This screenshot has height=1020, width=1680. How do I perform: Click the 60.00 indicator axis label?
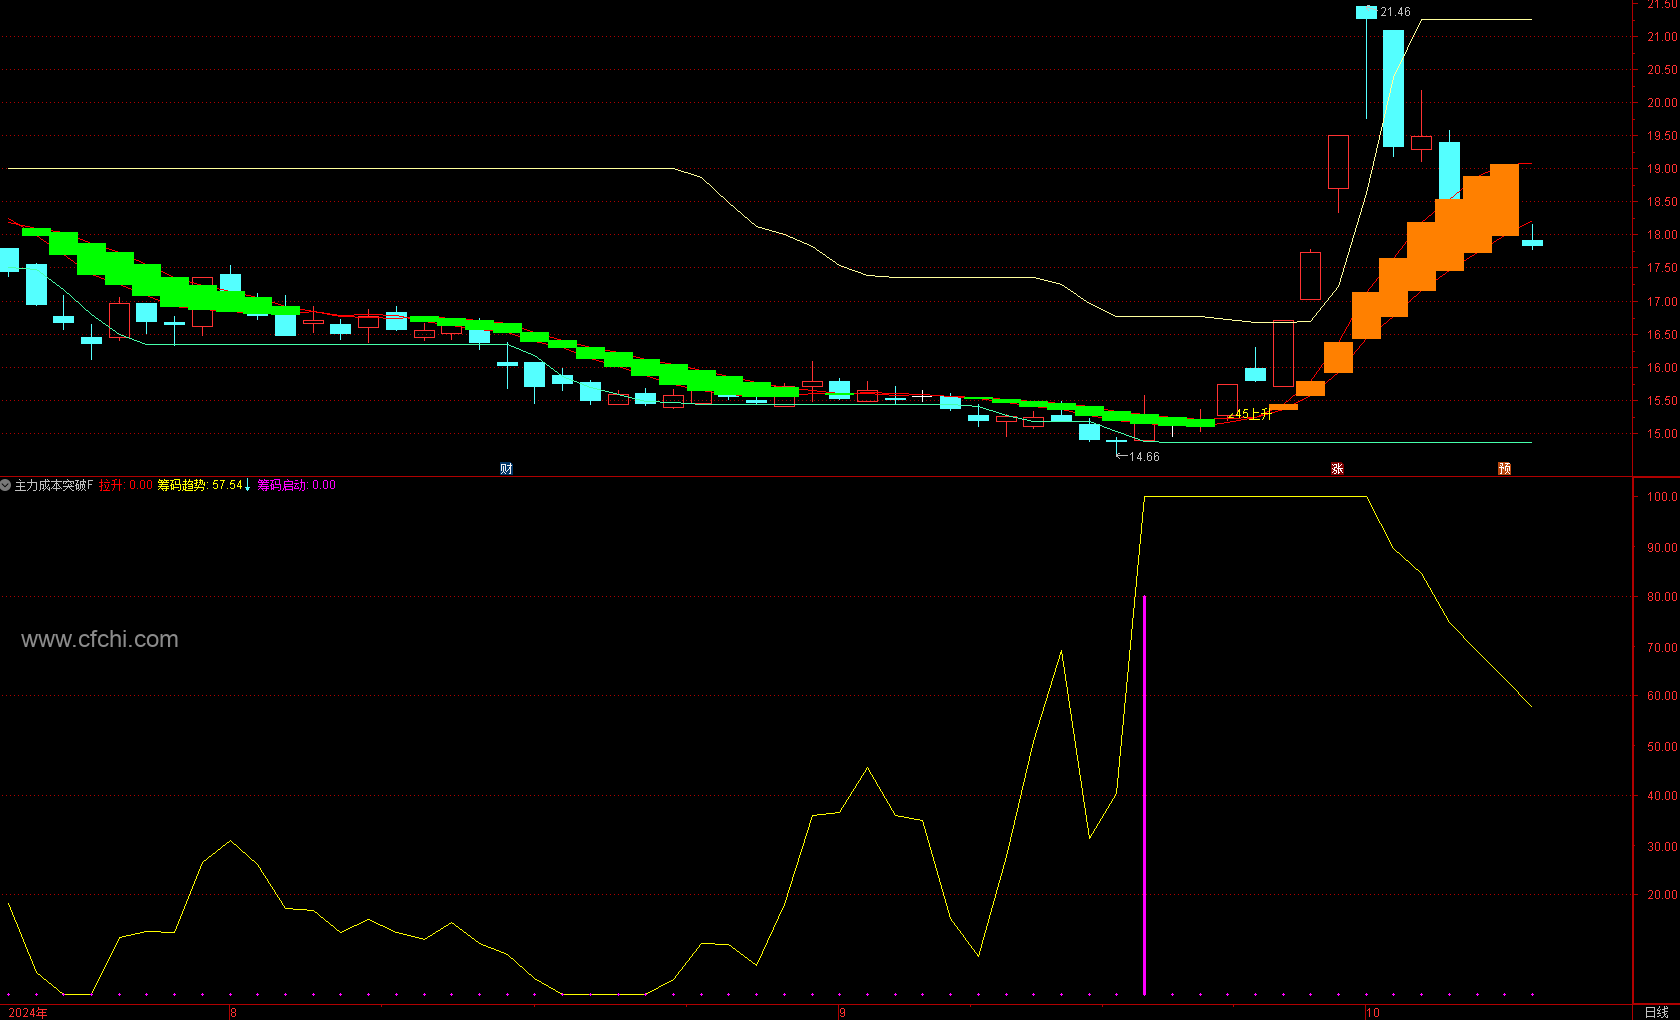point(1662,696)
